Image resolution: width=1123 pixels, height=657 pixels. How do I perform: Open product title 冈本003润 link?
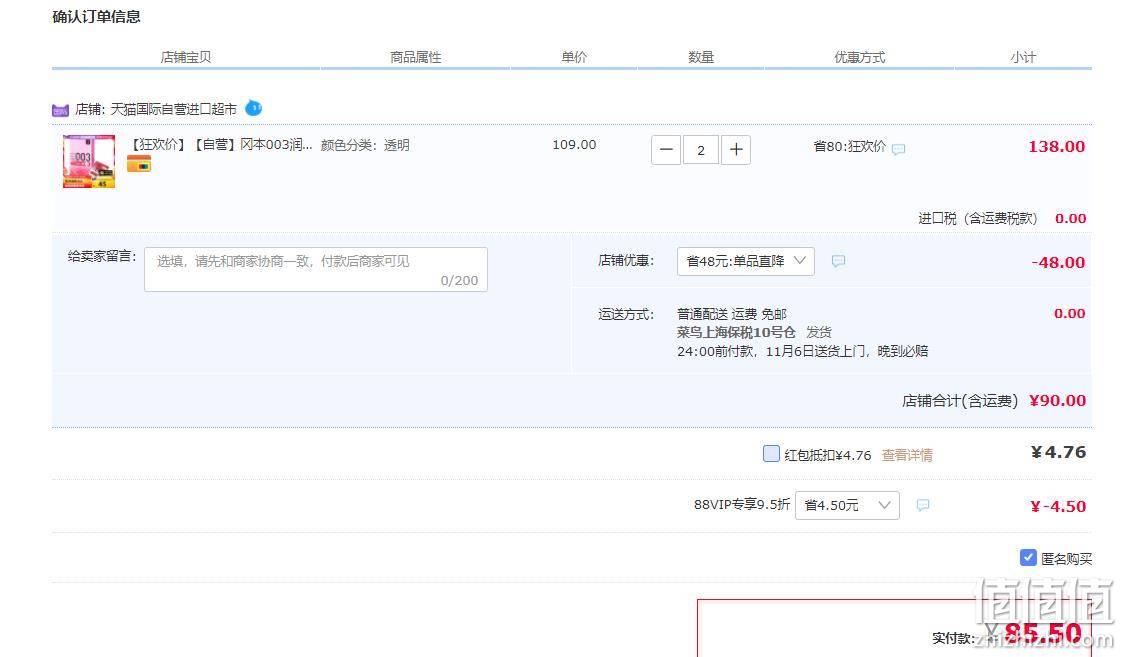pos(220,145)
